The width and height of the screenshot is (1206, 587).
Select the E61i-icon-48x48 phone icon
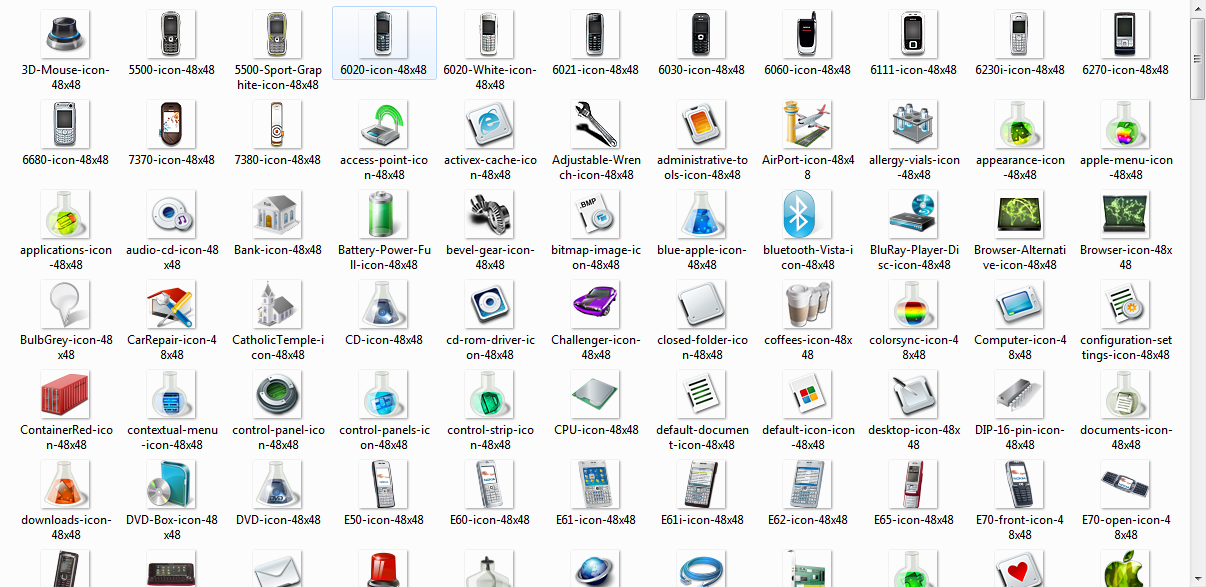(x=702, y=484)
